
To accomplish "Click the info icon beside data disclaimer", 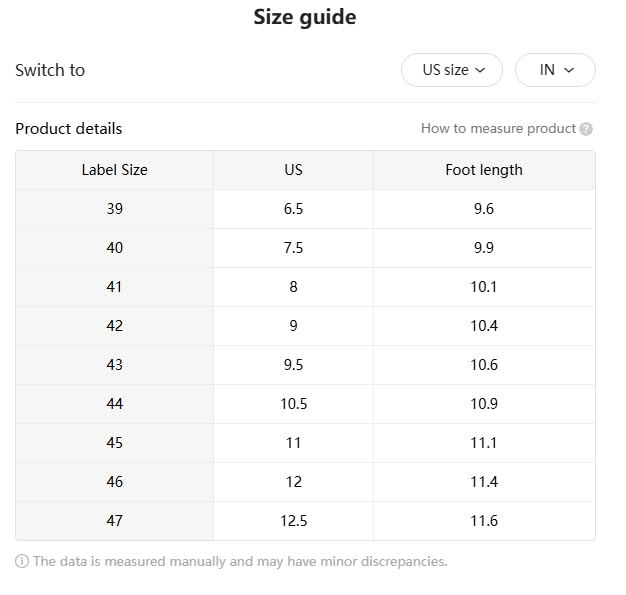I will [22, 561].
